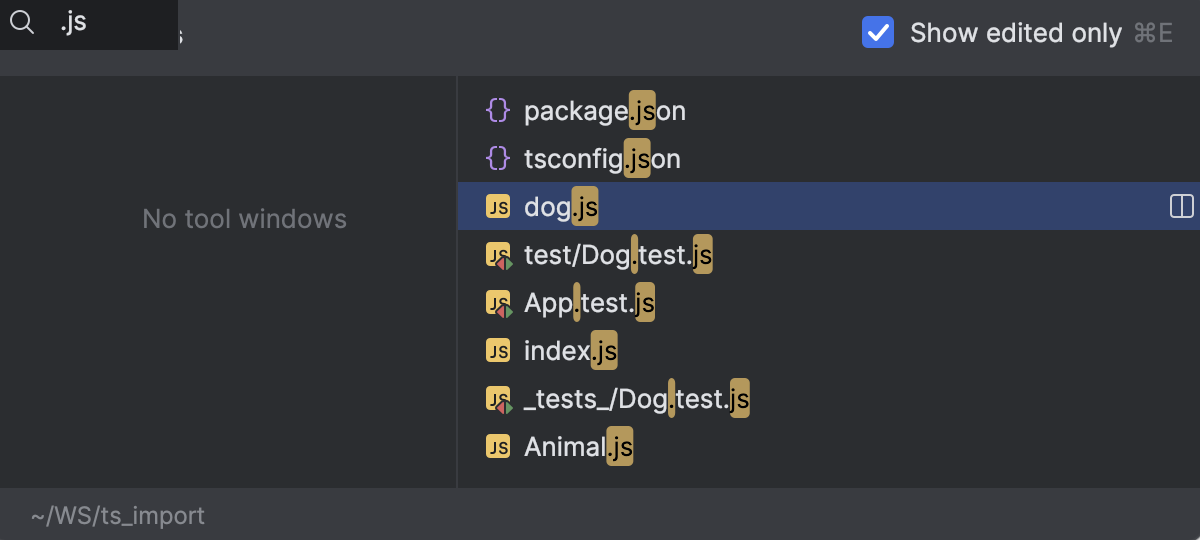This screenshot has width=1200, height=540.
Task: Open Animal.js from the file list
Action: coord(578,447)
